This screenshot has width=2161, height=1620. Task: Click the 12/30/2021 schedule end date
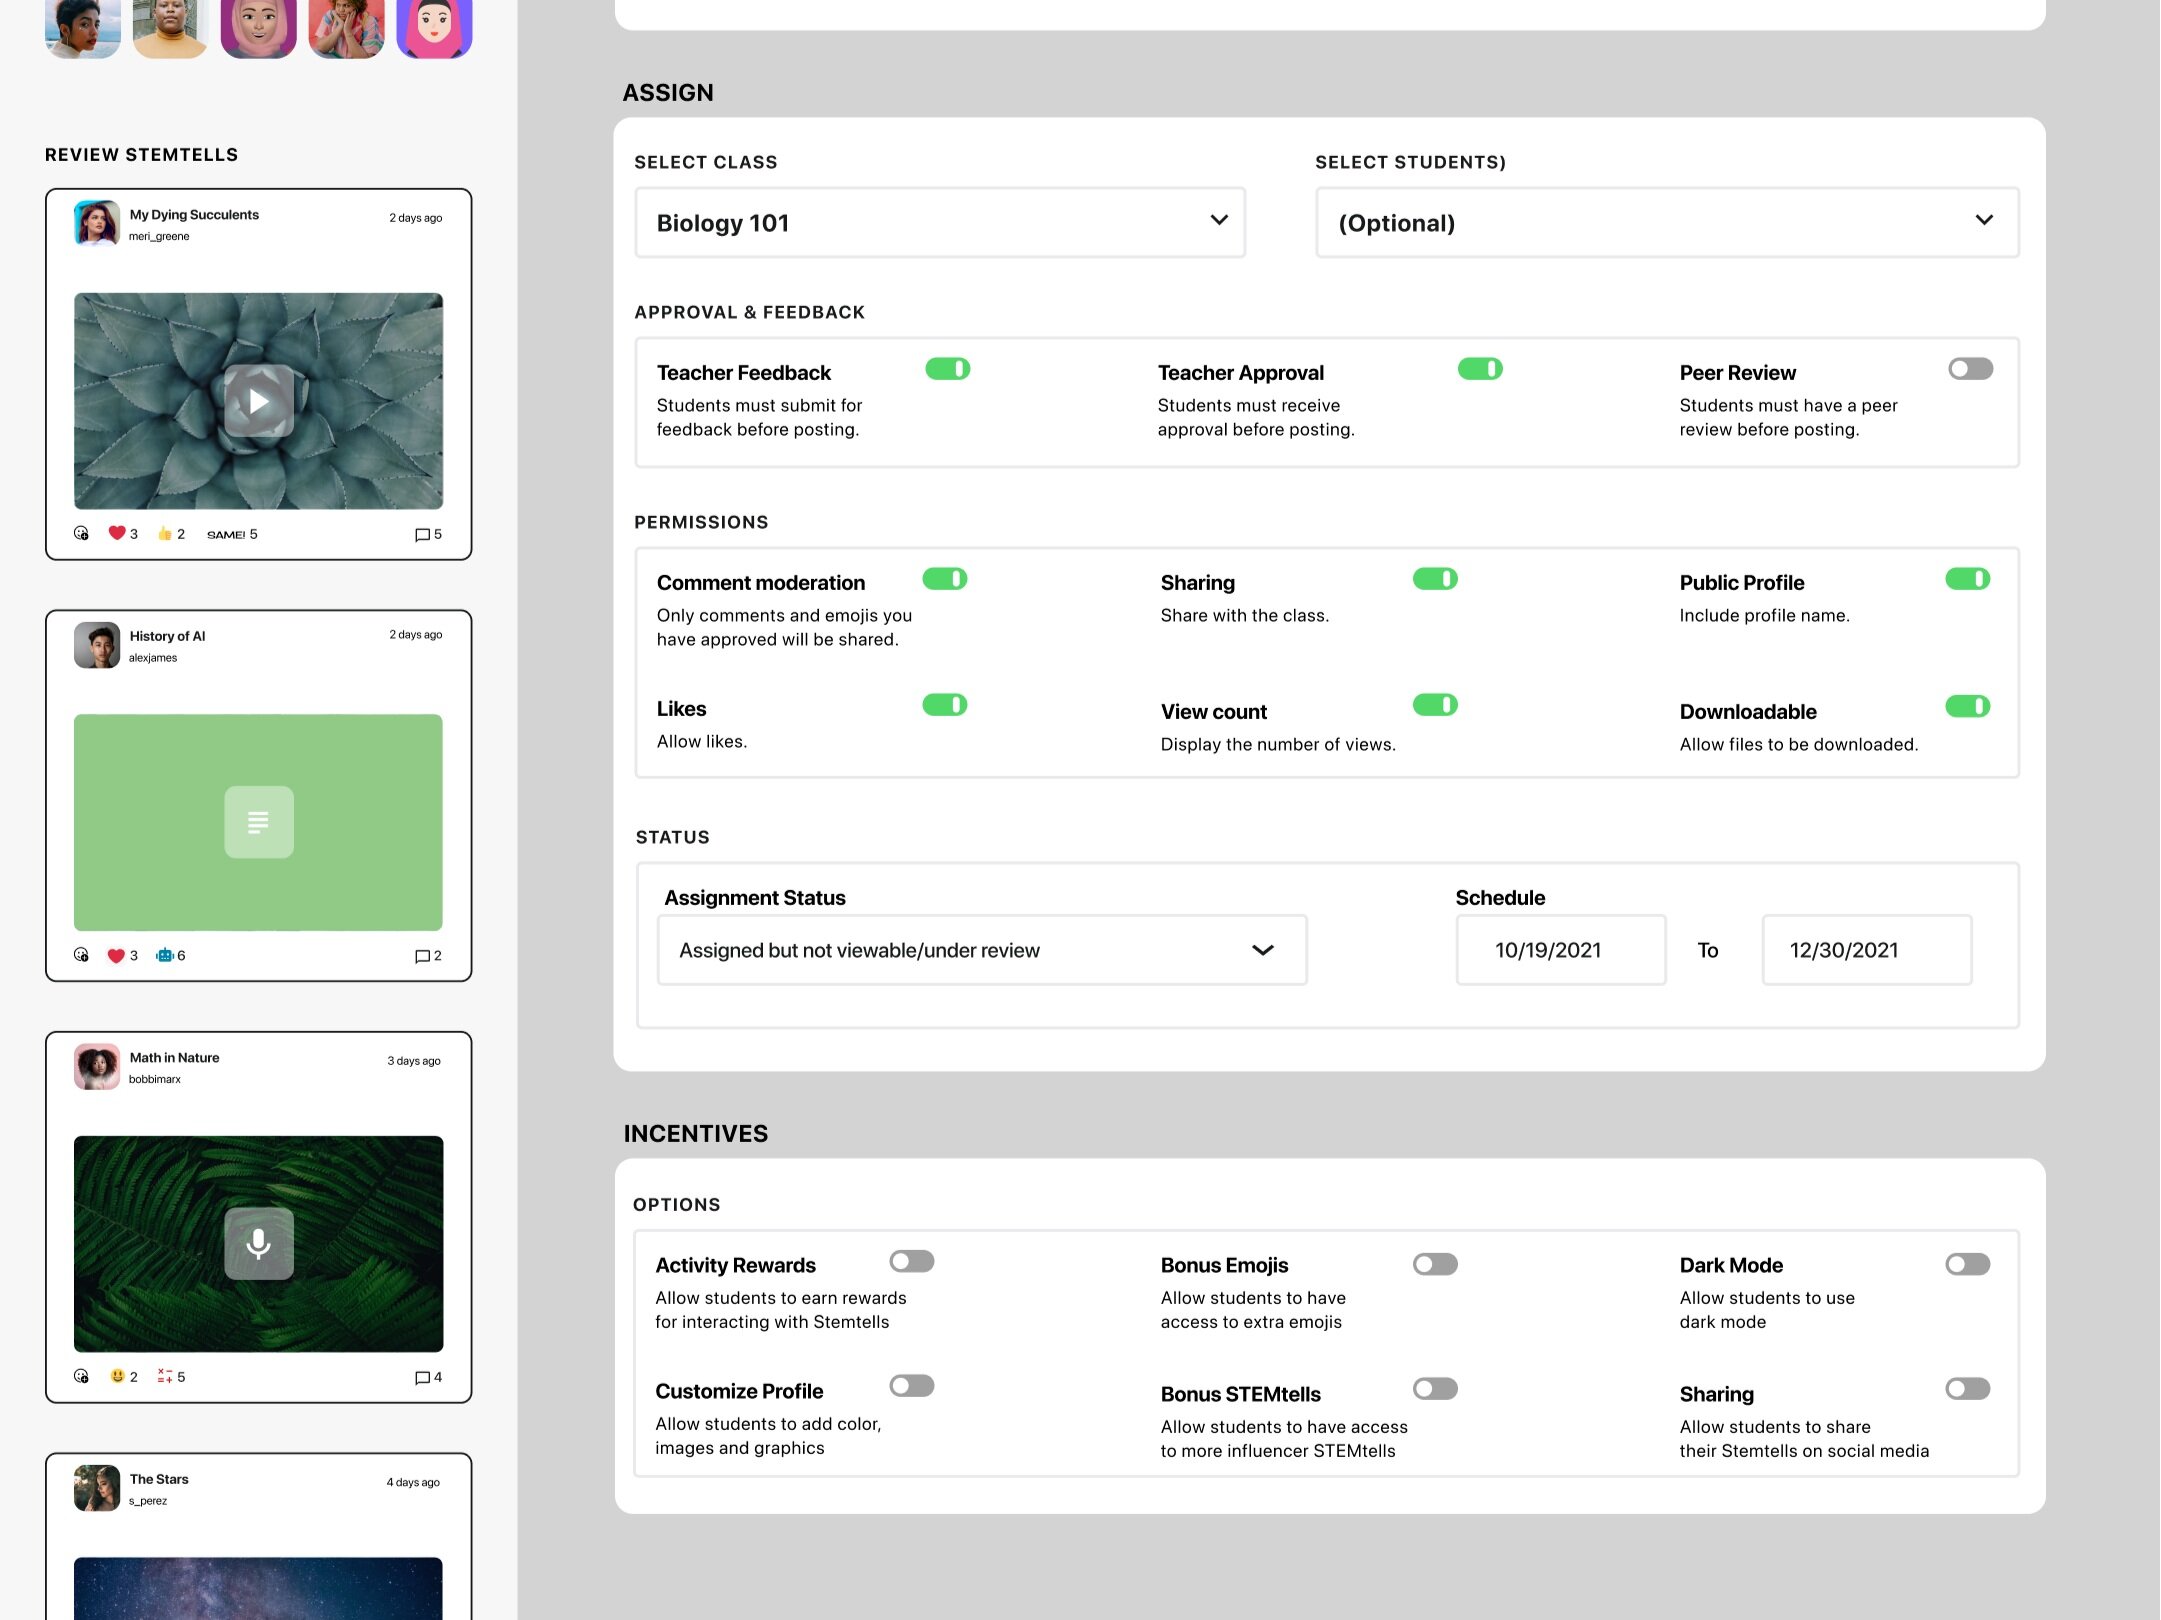(x=1867, y=950)
